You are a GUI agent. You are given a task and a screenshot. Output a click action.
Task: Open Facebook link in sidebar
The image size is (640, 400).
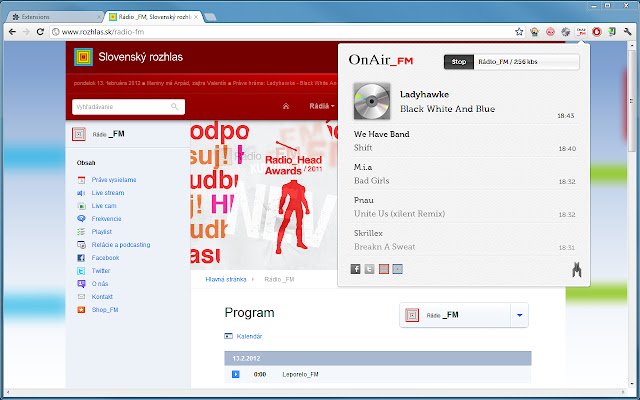click(105, 258)
